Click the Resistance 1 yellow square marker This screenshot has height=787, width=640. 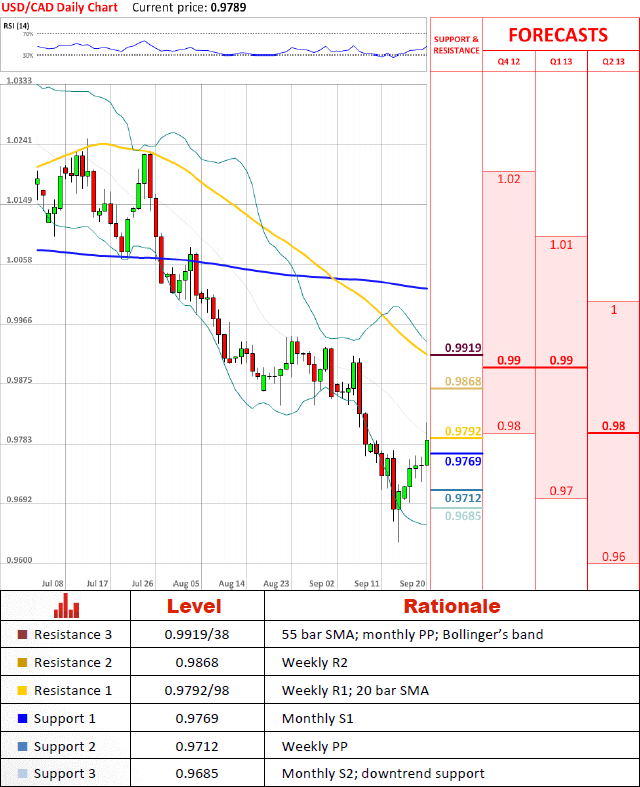click(x=23, y=690)
